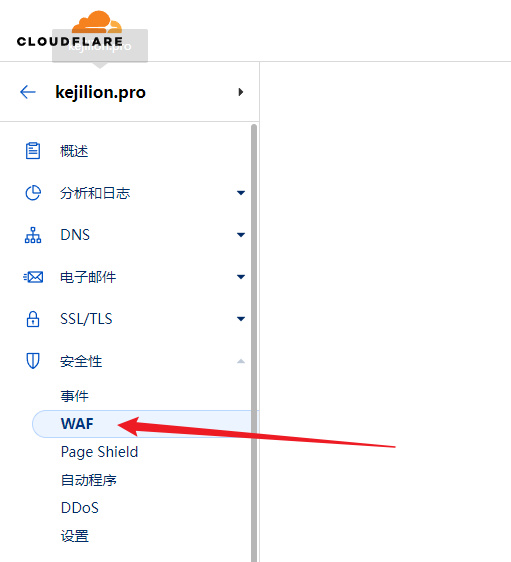This screenshot has height=562, width=511.
Task: Open the 事件 security submenu item
Action: pos(75,396)
